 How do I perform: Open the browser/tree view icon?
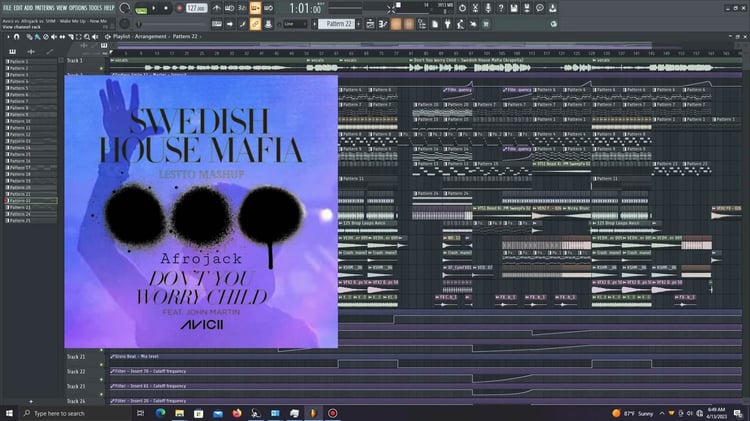(x=422, y=24)
